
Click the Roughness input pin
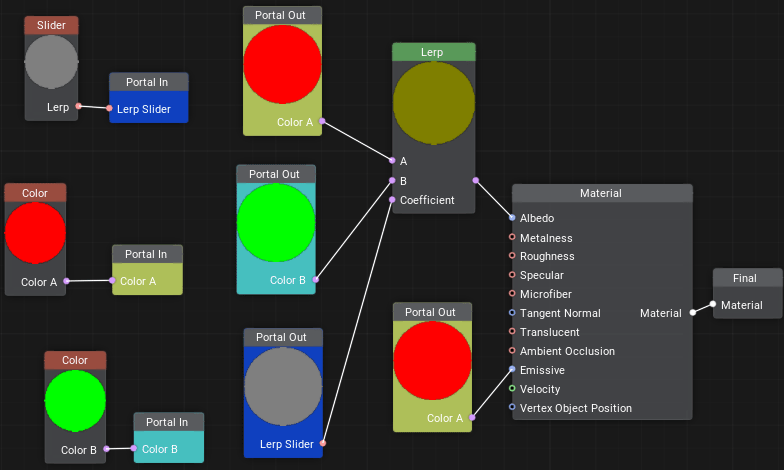point(512,256)
